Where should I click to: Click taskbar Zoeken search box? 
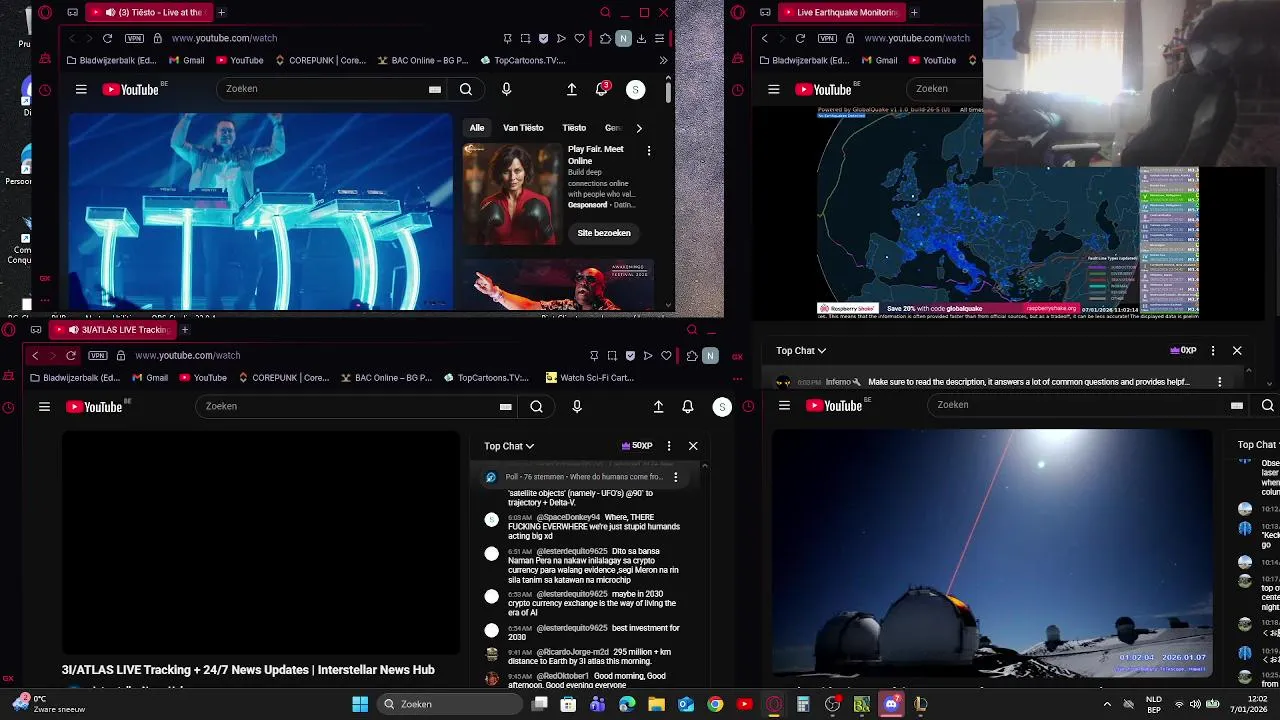point(450,704)
